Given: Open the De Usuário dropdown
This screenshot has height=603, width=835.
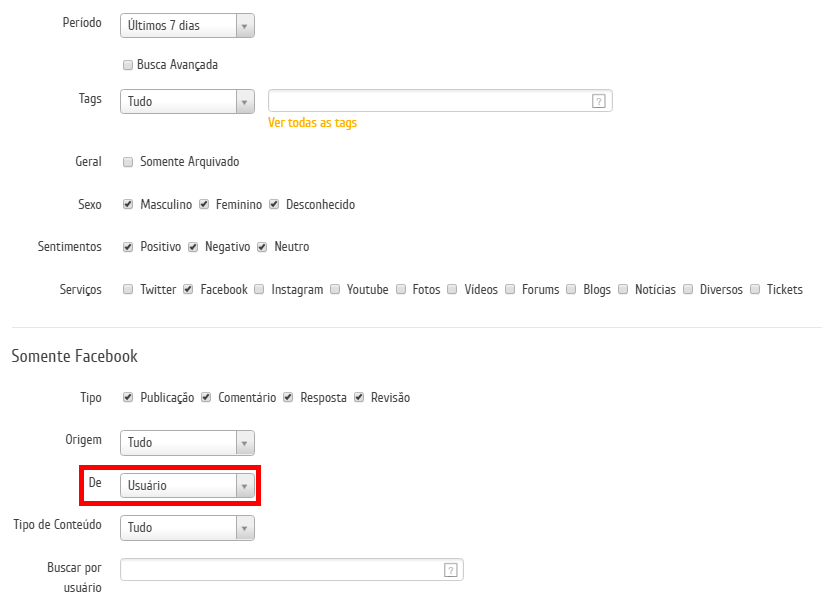Looking at the screenshot, I should pos(187,485).
